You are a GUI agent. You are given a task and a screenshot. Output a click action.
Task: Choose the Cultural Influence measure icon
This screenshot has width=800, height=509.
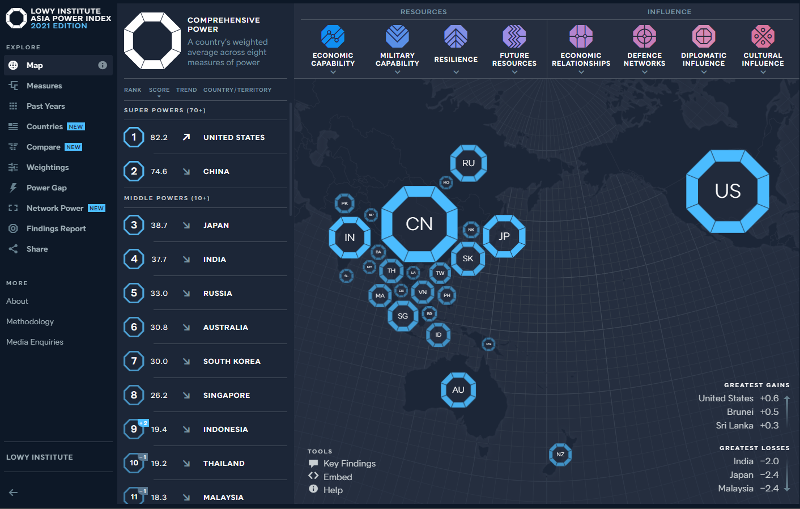[x=763, y=37]
